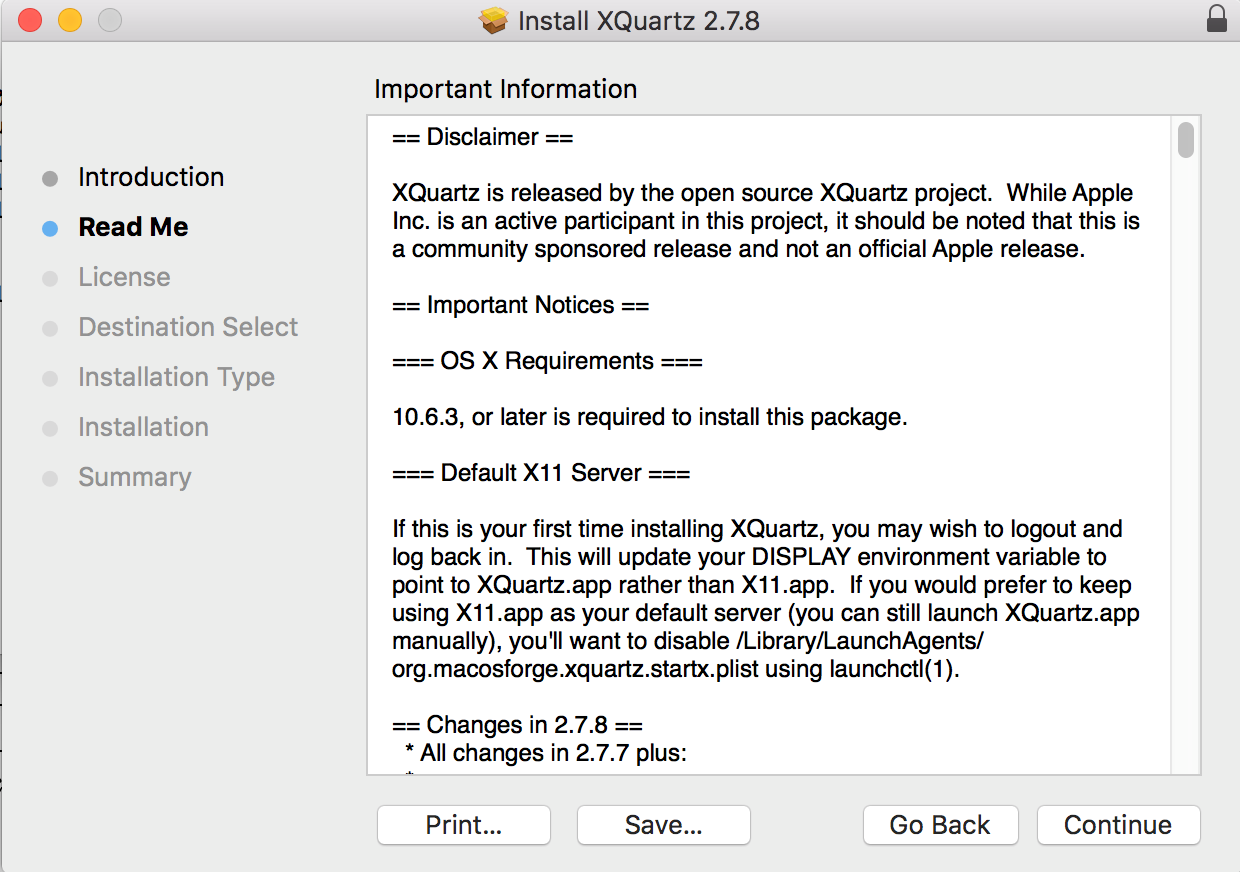Click the License step label

[124, 277]
